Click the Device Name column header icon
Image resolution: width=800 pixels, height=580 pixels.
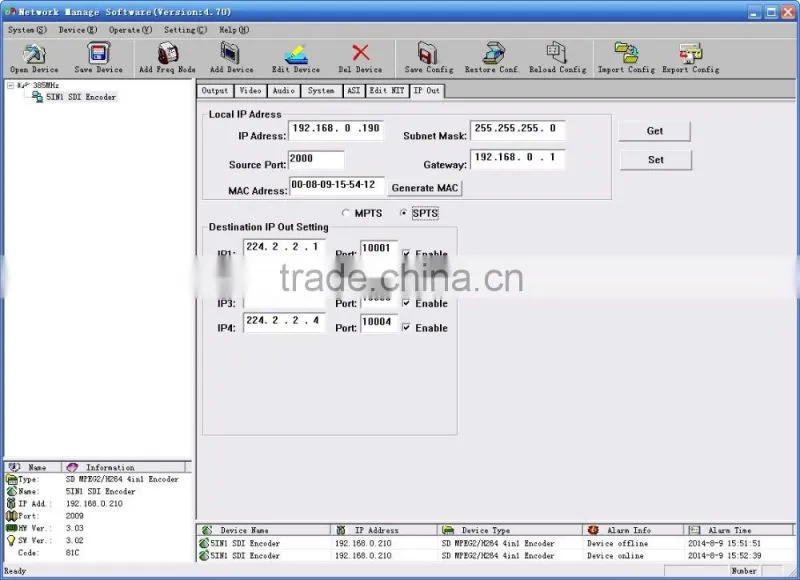click(x=207, y=531)
